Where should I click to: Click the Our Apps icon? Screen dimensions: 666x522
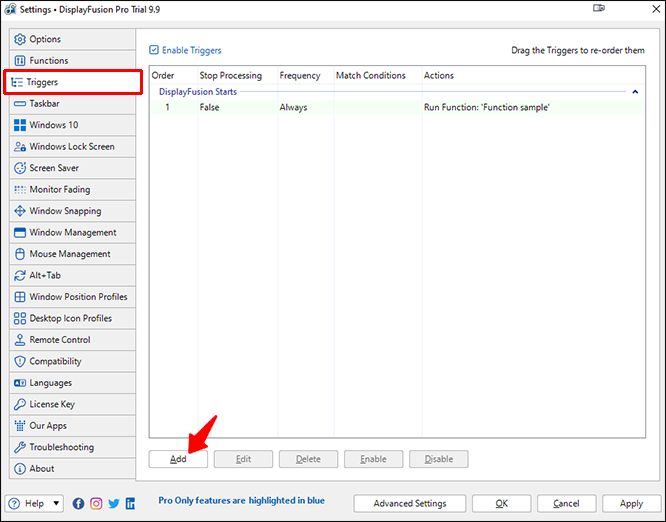tap(20, 426)
